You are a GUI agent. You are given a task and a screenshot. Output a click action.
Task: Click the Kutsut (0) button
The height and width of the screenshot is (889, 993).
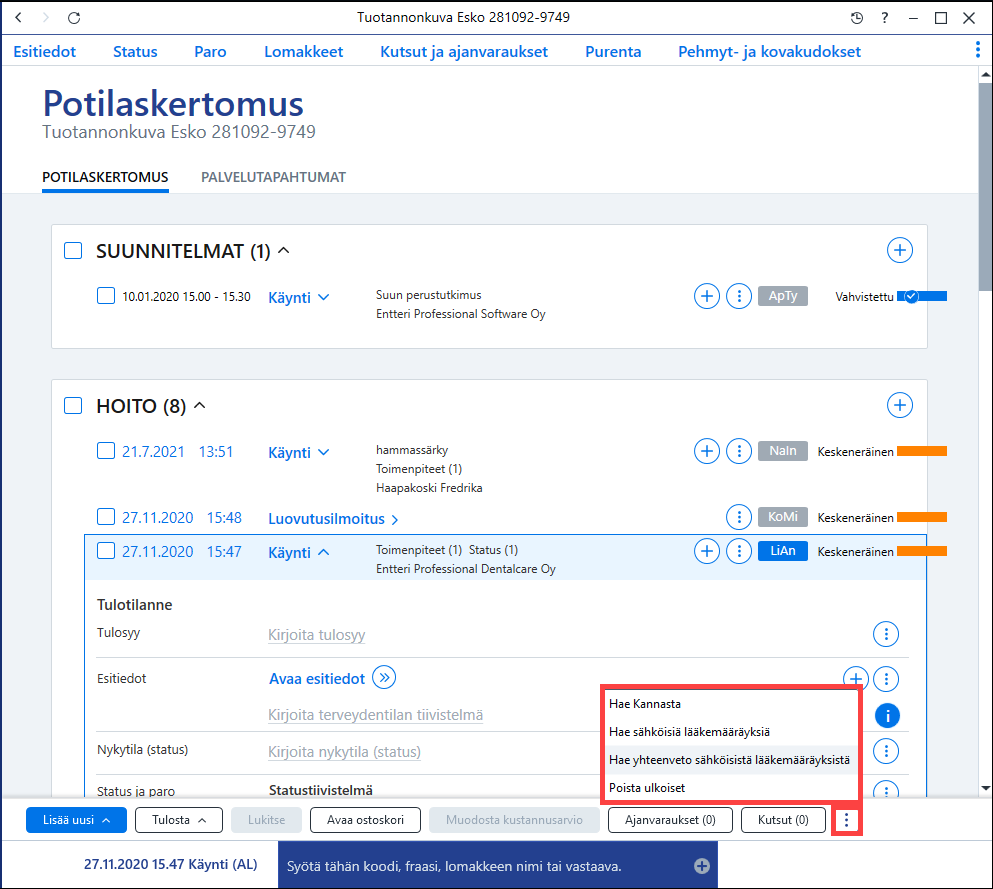click(783, 820)
